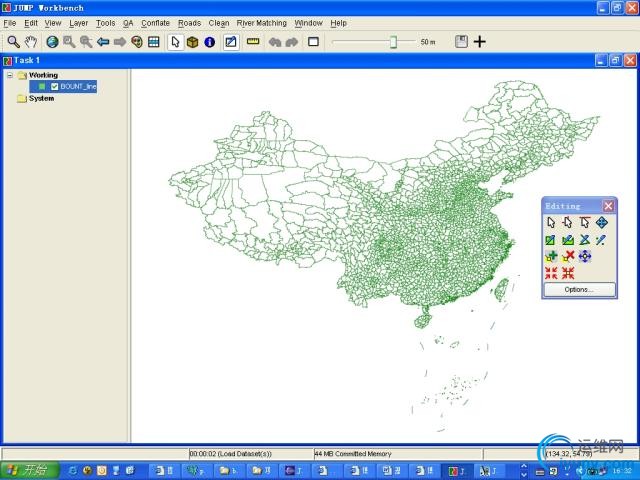Image resolution: width=640 pixels, height=480 pixels.
Task: Click the Windows Start button
Action: [27, 470]
